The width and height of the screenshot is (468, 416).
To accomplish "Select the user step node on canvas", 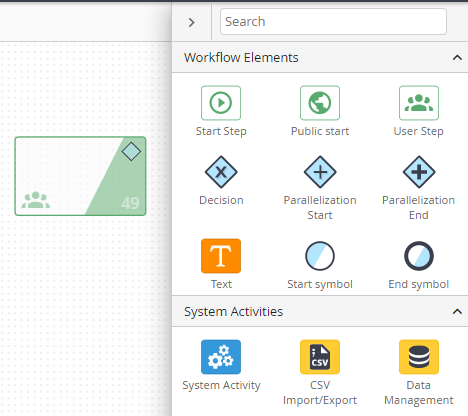I will click(x=80, y=176).
